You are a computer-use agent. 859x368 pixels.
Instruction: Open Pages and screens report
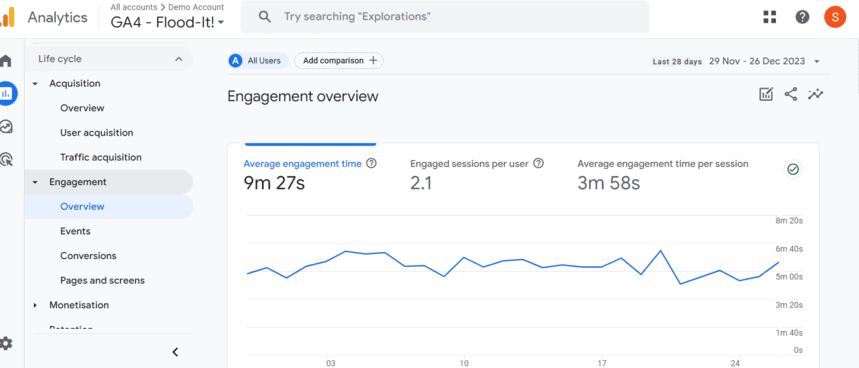coord(102,280)
